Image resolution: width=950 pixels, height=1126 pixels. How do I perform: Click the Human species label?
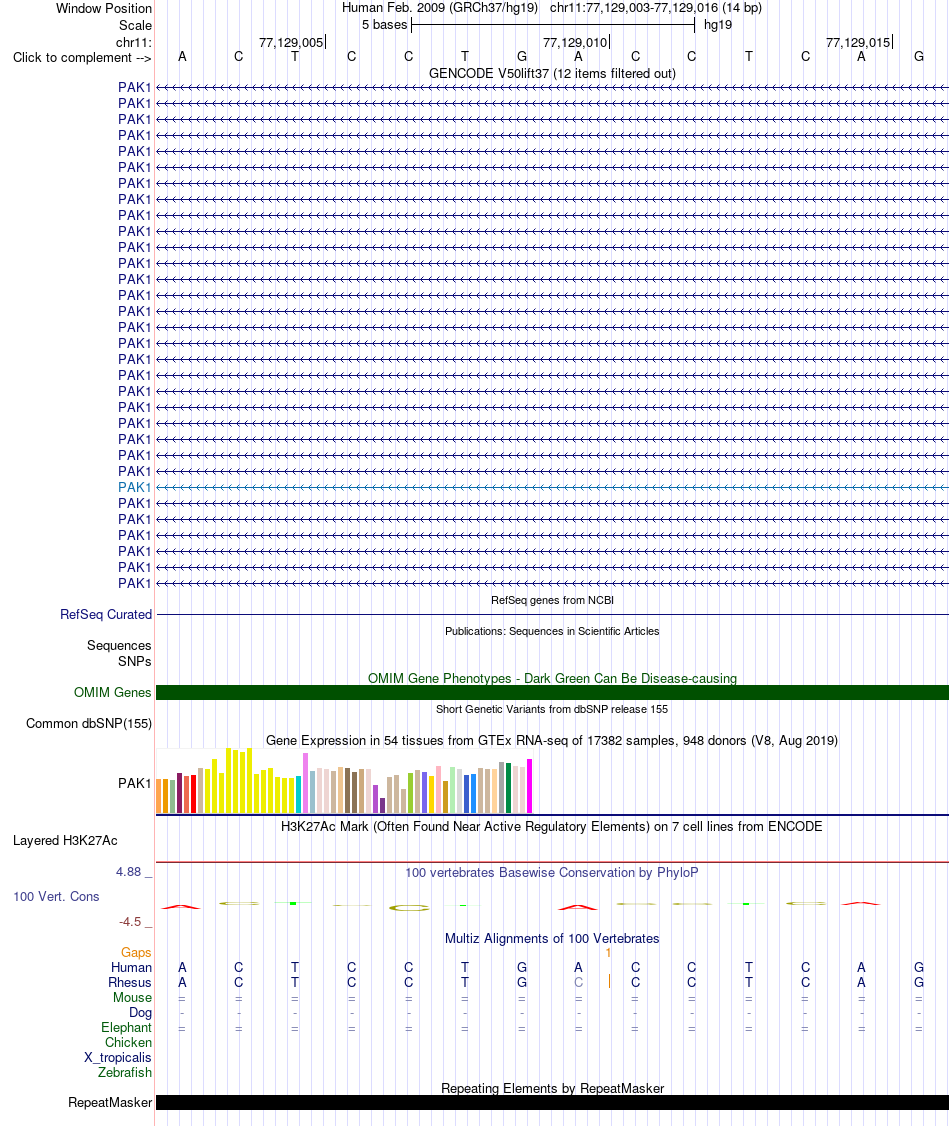131,967
